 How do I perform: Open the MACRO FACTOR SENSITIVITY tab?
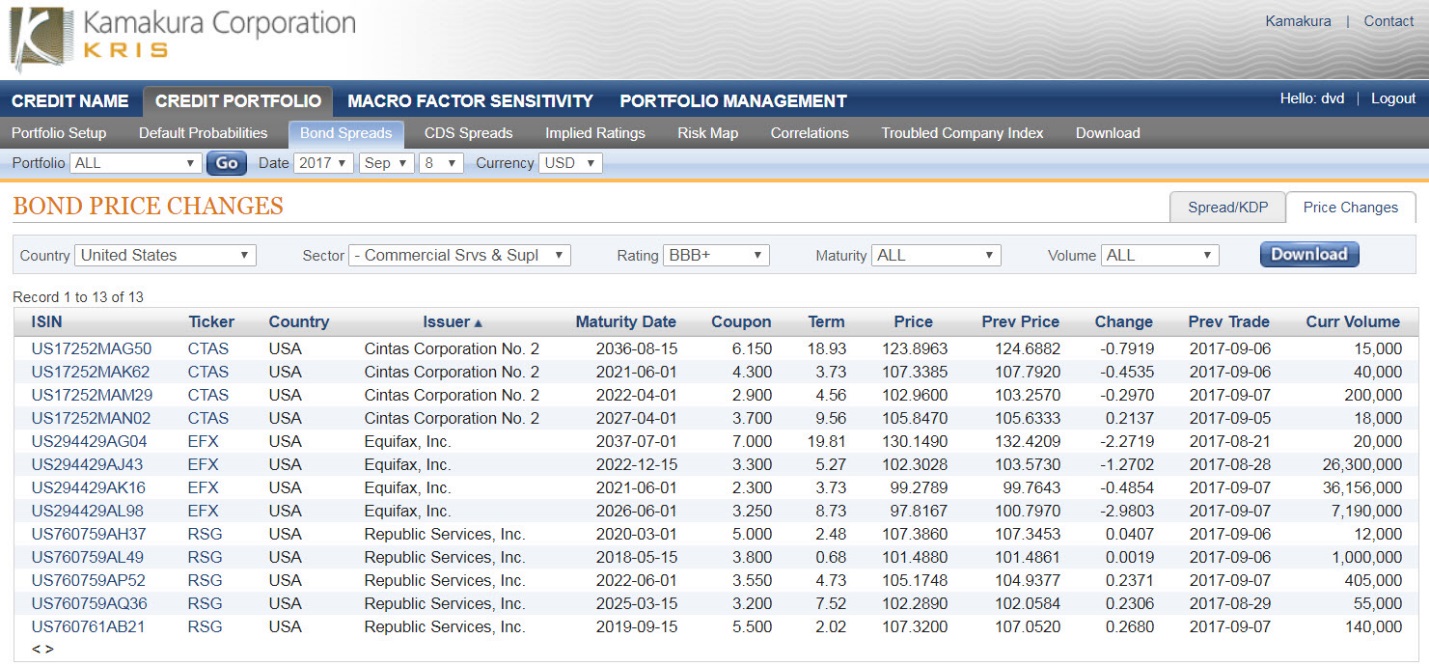click(470, 101)
